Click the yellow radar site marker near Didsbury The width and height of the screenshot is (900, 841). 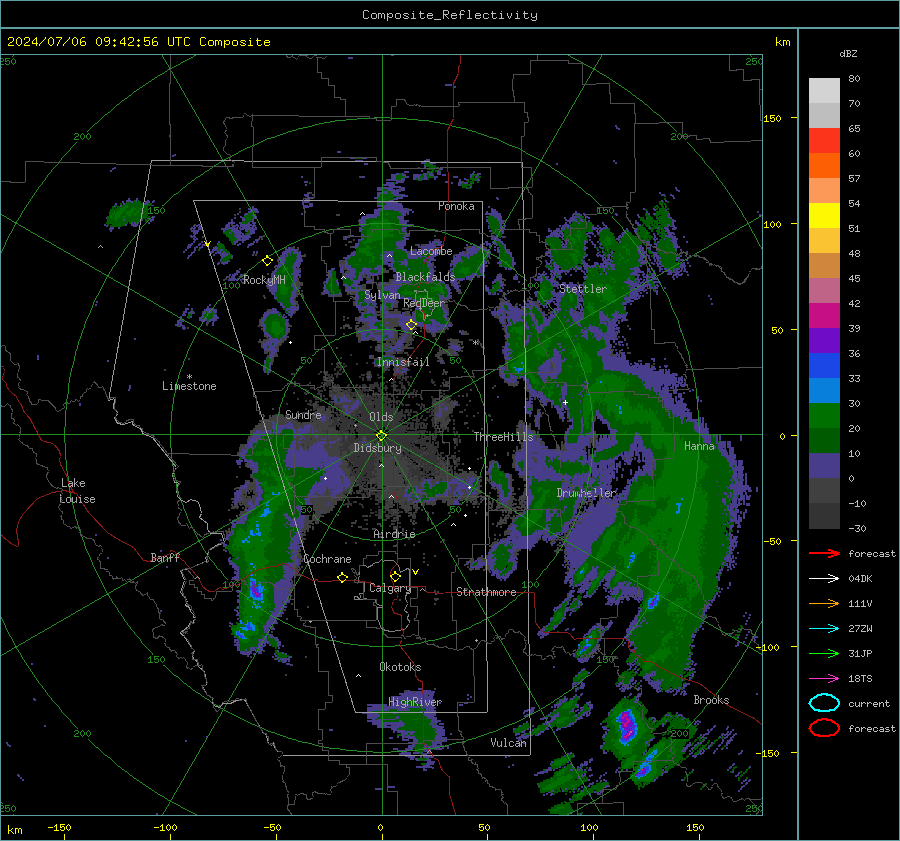382,435
